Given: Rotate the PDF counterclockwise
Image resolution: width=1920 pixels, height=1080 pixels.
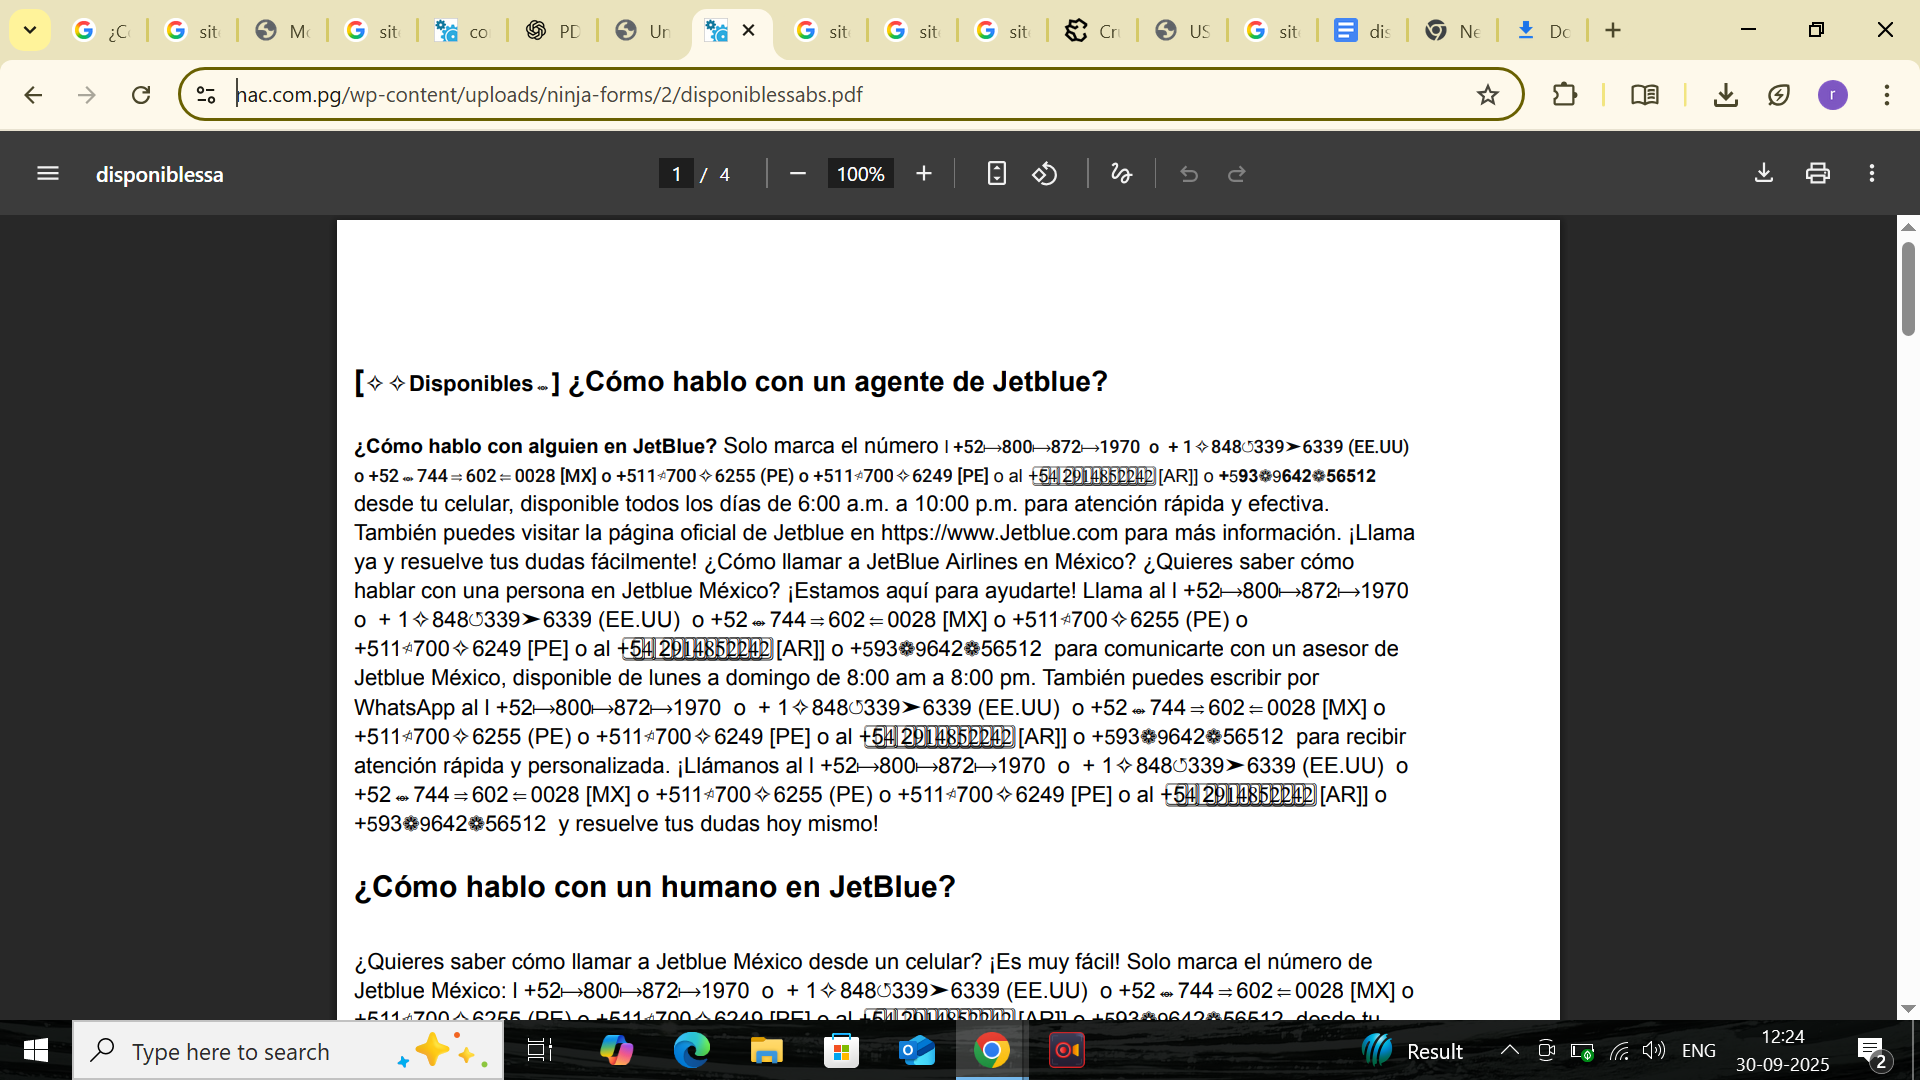Looking at the screenshot, I should [x=1045, y=173].
